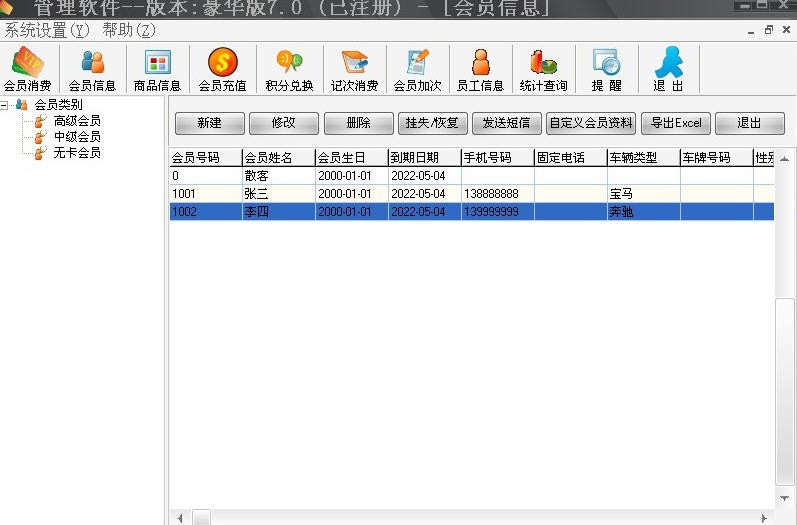Click the 新建 button
Viewport: 797px width, 525px height.
point(209,123)
